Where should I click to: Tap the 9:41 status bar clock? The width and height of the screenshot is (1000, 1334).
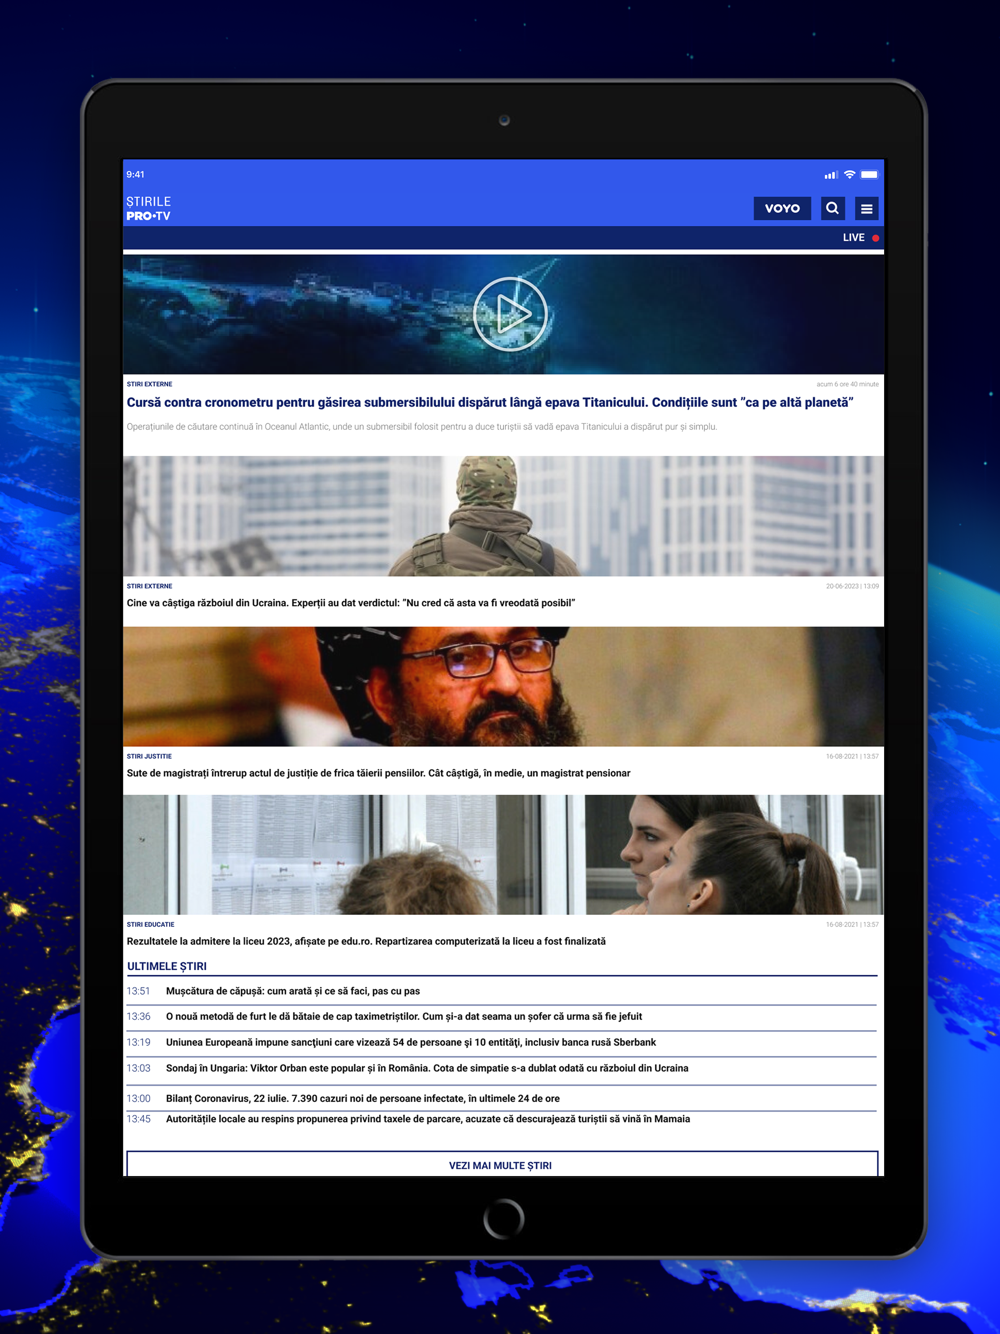click(x=135, y=174)
